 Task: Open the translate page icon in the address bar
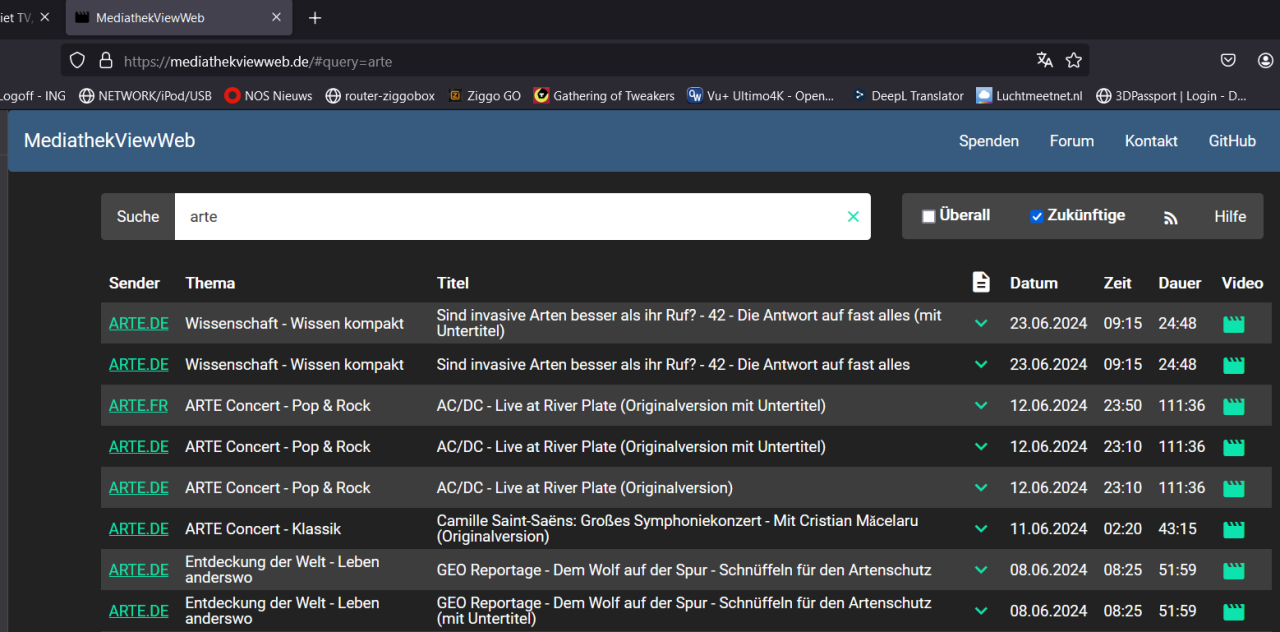(x=1044, y=60)
